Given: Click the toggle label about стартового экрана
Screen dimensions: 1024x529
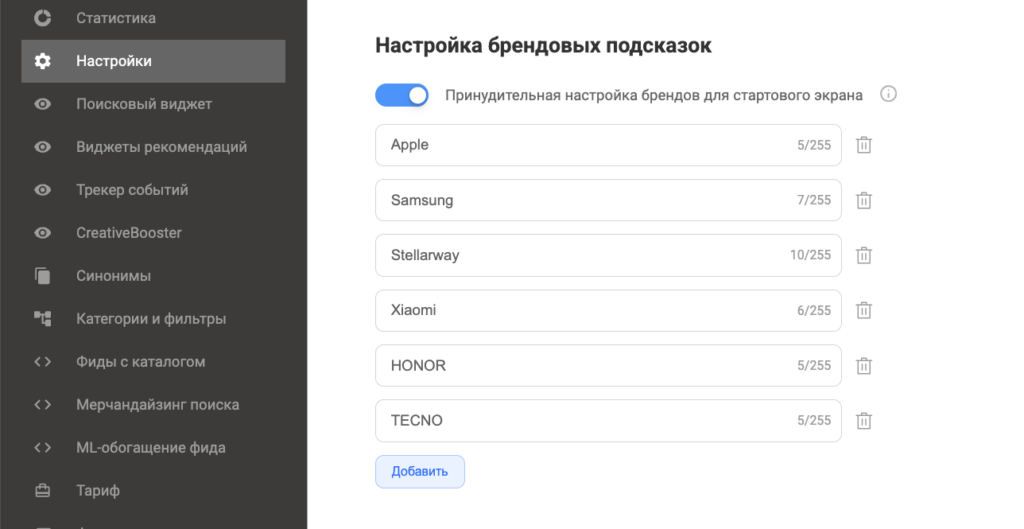Looking at the screenshot, I should click(x=654, y=95).
